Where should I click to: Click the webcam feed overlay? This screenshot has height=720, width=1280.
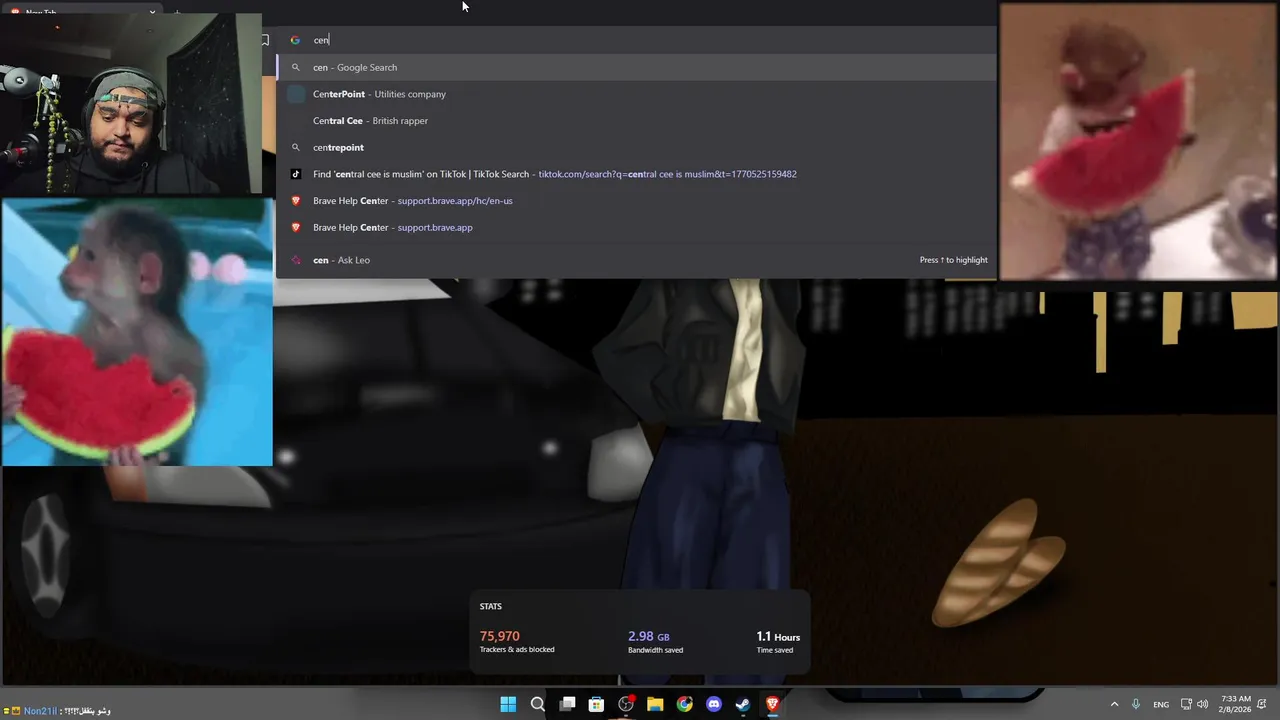click(x=131, y=104)
